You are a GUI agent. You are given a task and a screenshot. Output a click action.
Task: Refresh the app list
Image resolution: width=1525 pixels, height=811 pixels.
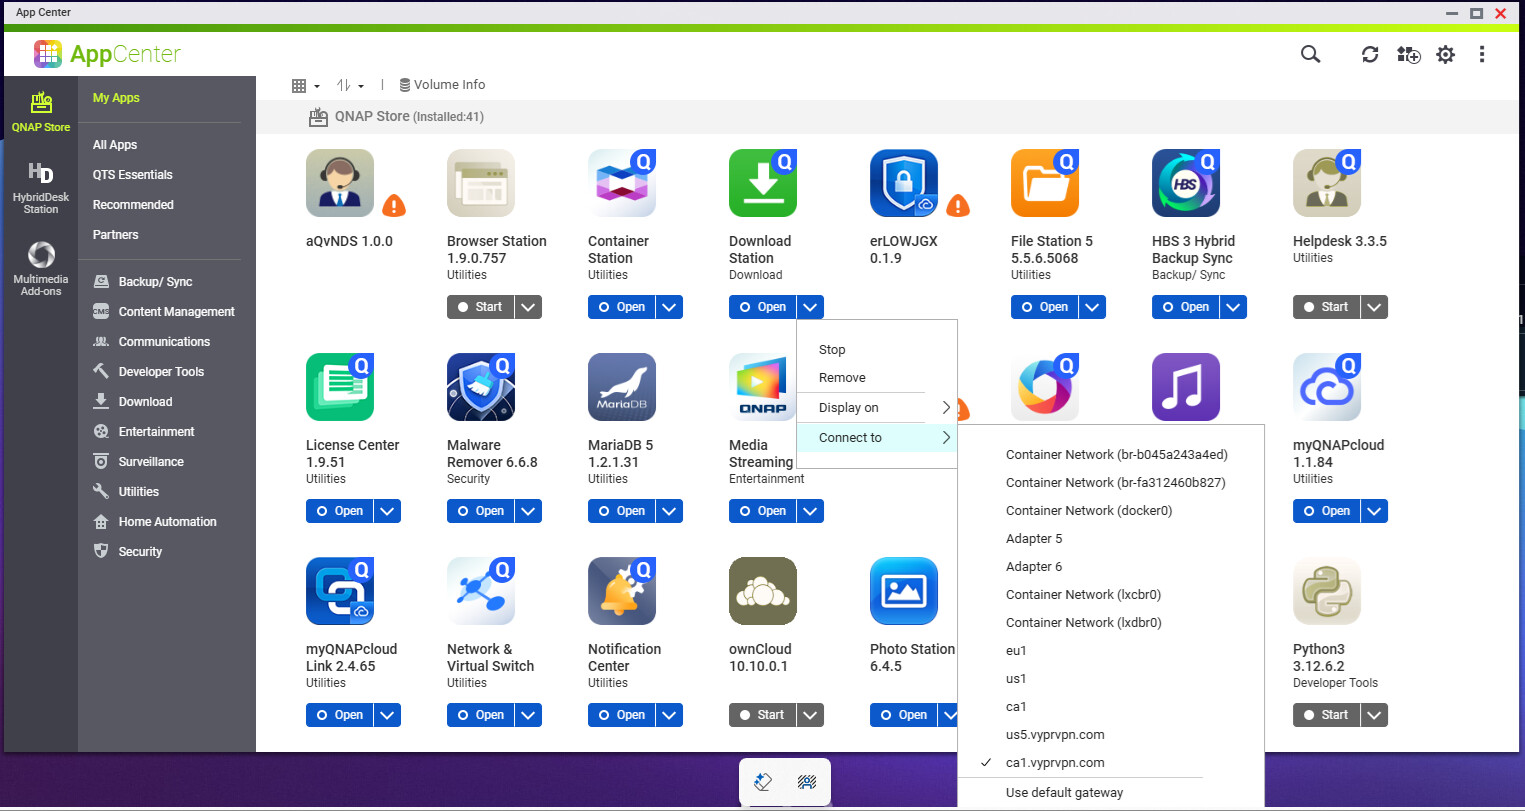1370,55
